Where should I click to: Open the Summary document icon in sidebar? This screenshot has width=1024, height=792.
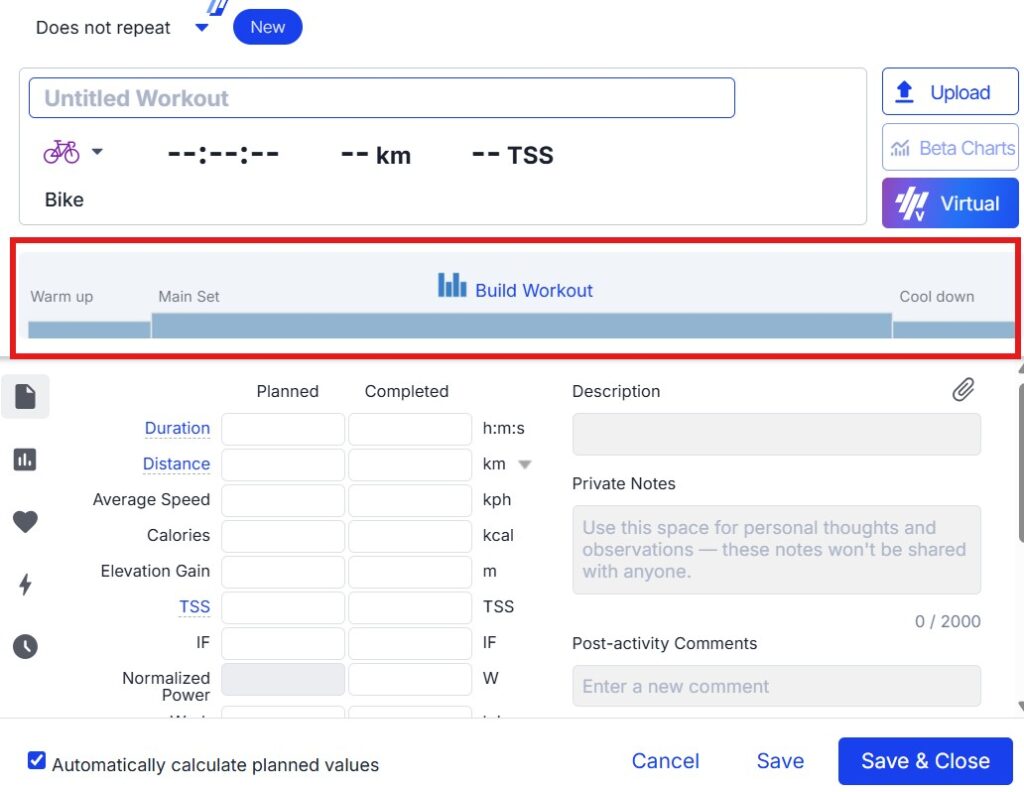(25, 396)
